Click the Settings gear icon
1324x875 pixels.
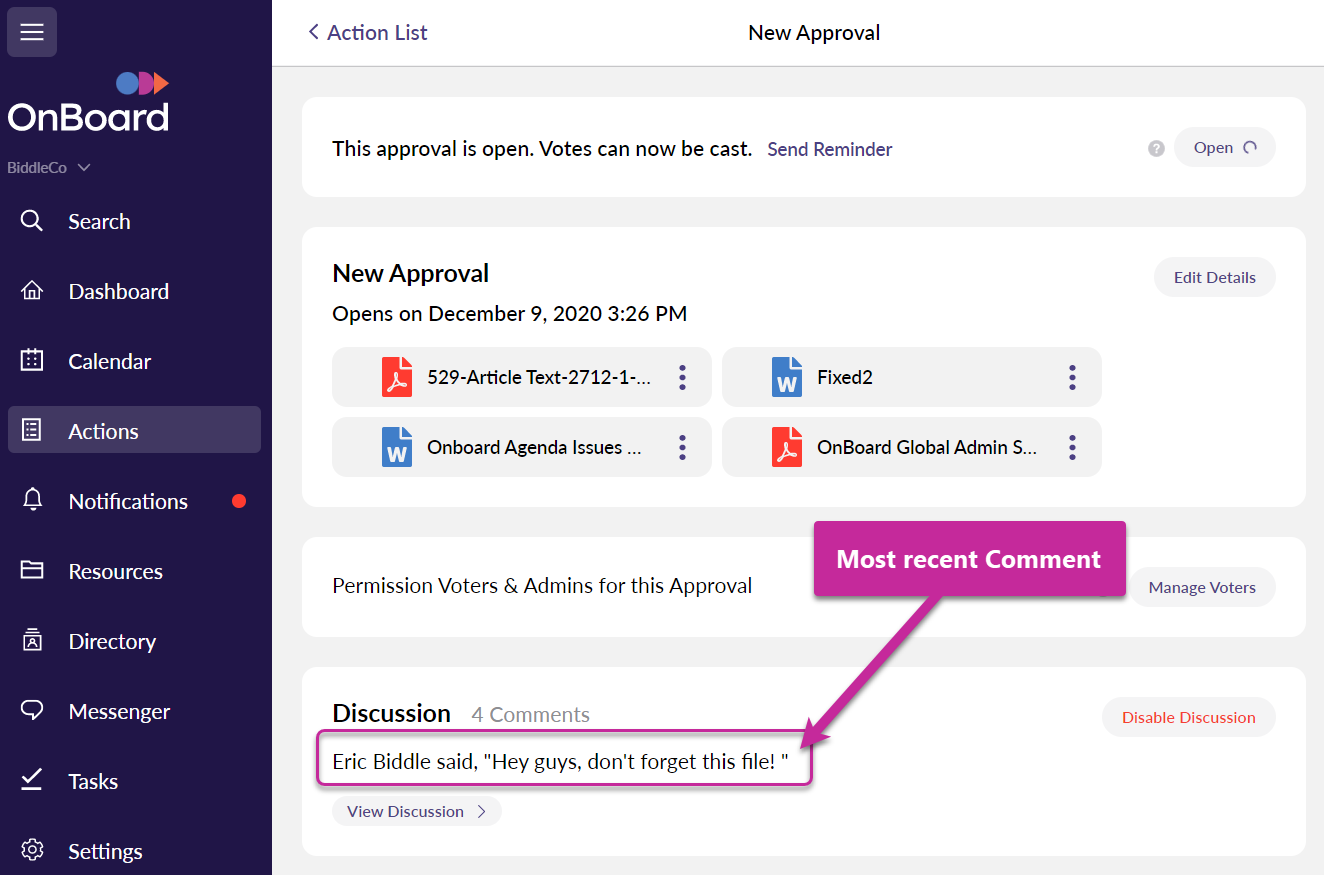(x=32, y=851)
